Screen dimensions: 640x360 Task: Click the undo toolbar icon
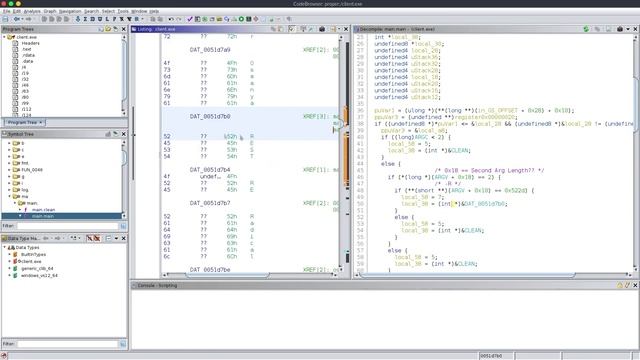pyautogui.click(x=171, y=19)
